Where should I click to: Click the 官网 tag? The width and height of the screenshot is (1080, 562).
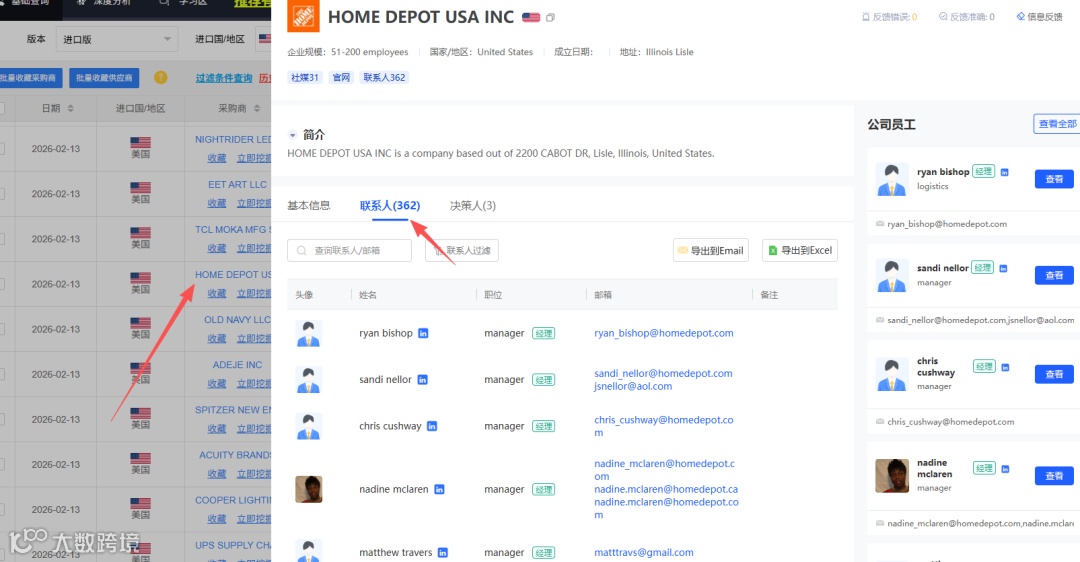click(x=342, y=78)
